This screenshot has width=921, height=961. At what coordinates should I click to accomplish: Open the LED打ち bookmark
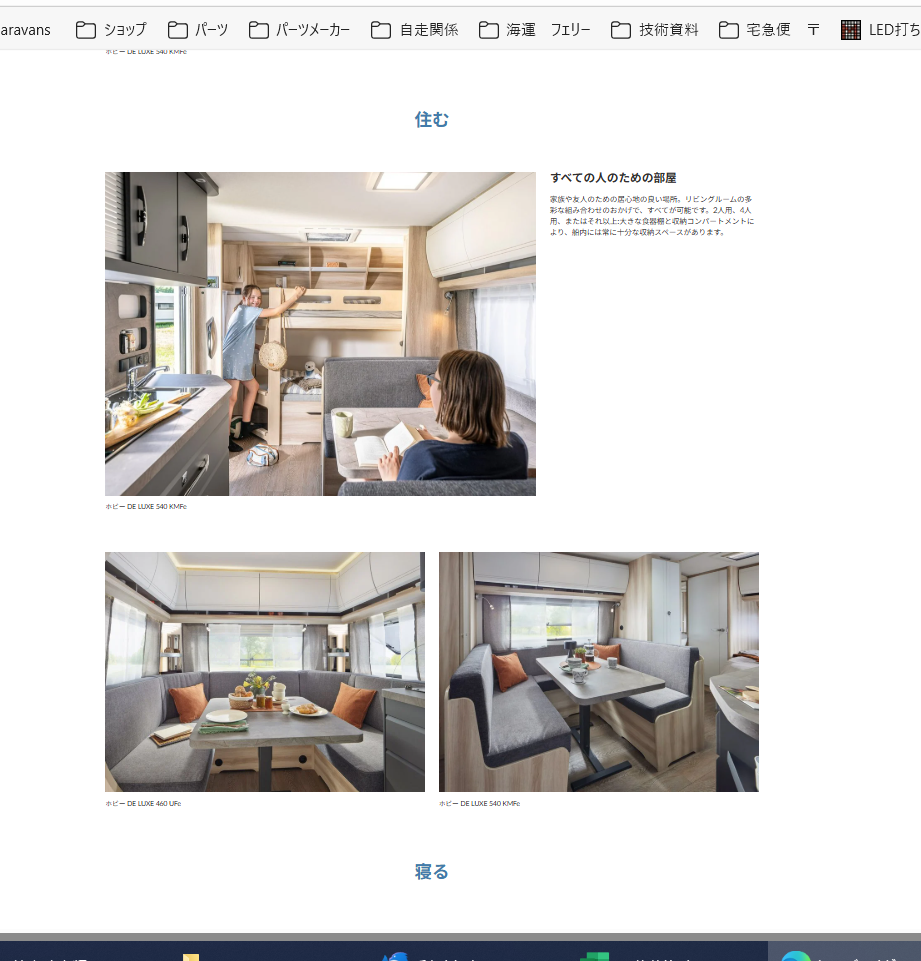(x=881, y=29)
